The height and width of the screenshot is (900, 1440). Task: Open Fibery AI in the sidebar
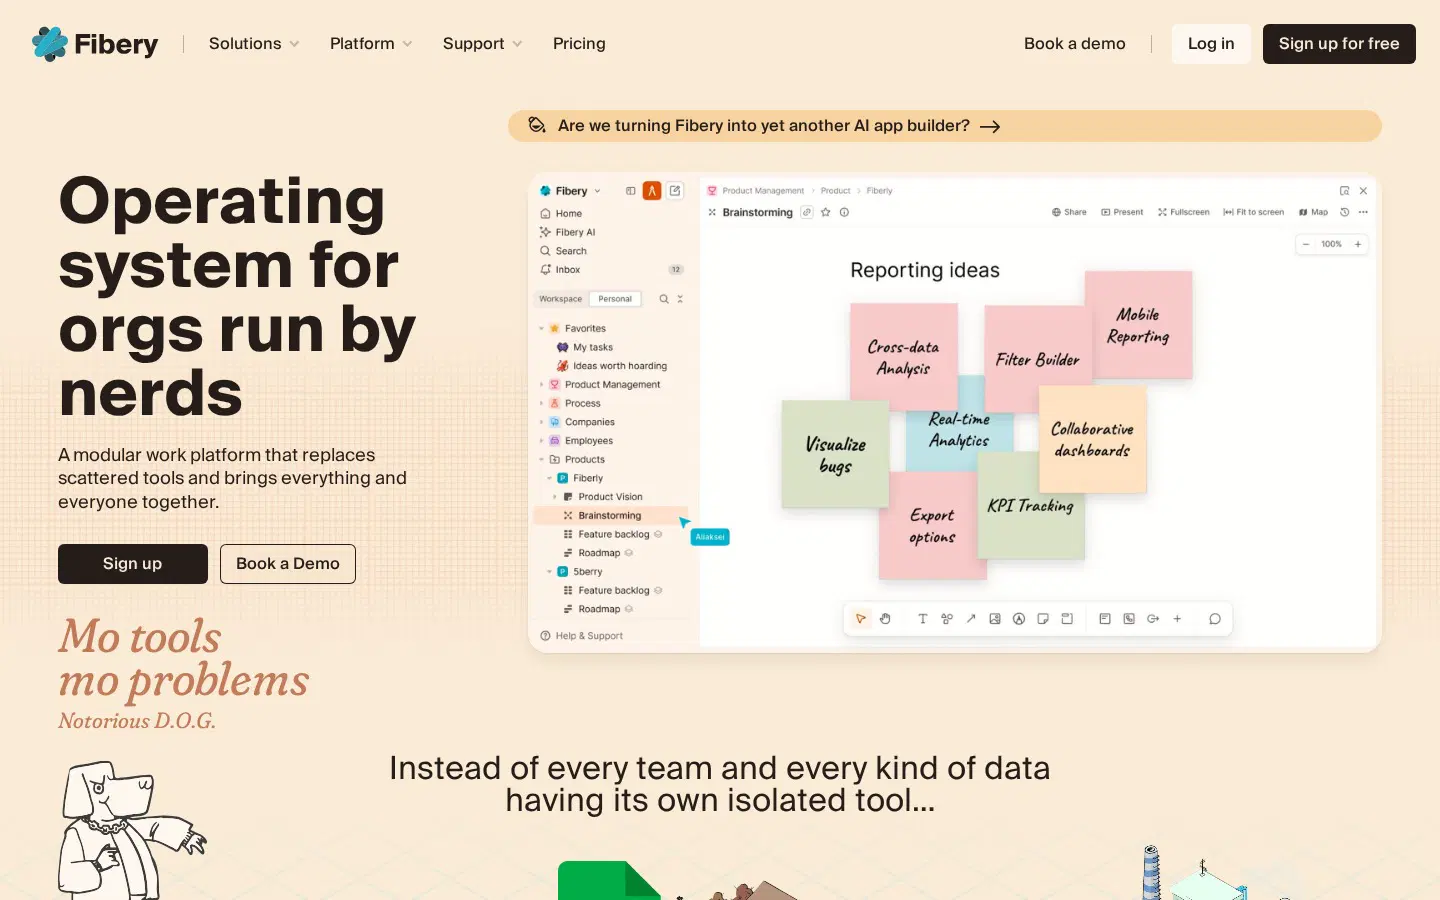click(567, 232)
